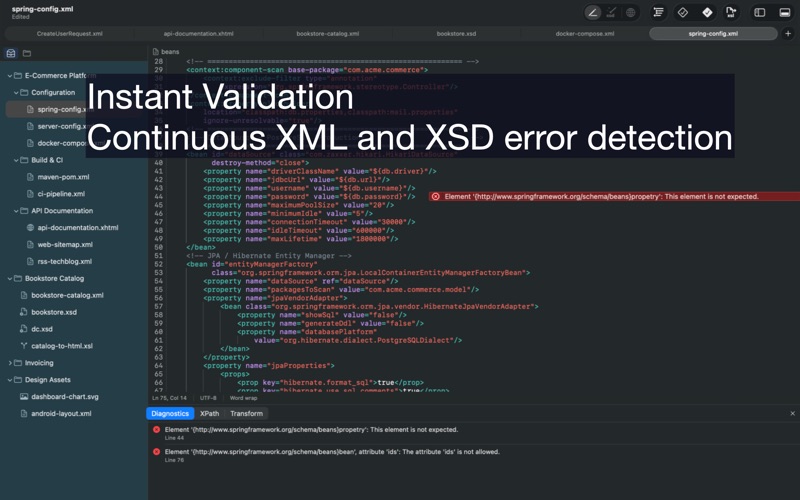
Task: Click the inline error badge icon in editor
Action: coord(435,196)
